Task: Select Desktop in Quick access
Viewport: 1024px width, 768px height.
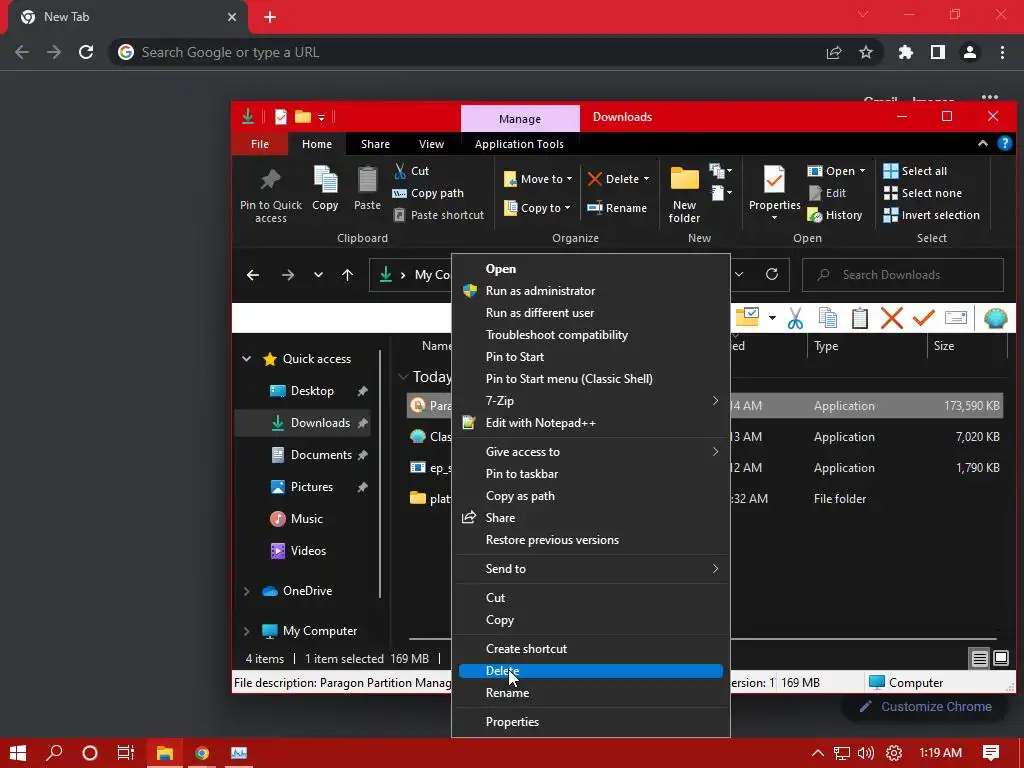Action: point(312,391)
